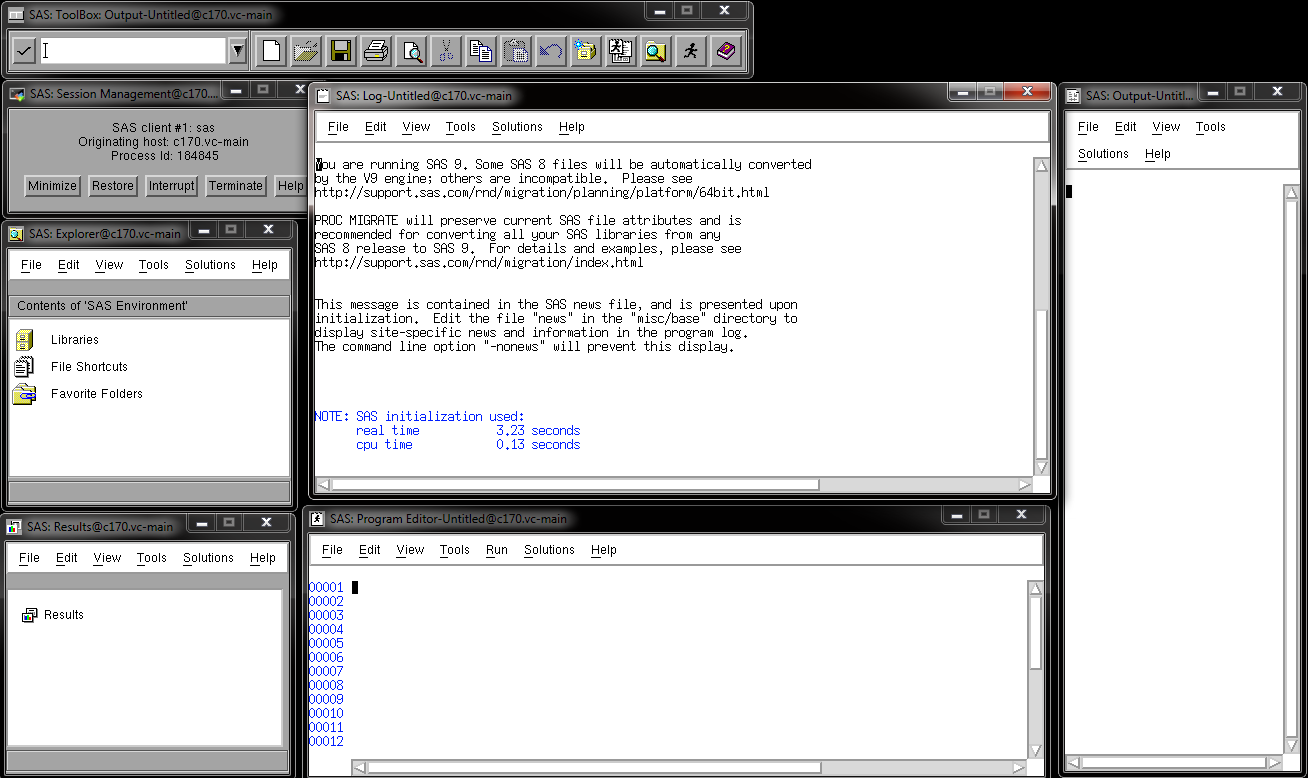Viewport: 1308px width, 778px height.
Task: Click the running man Submit icon
Action: coord(690,51)
